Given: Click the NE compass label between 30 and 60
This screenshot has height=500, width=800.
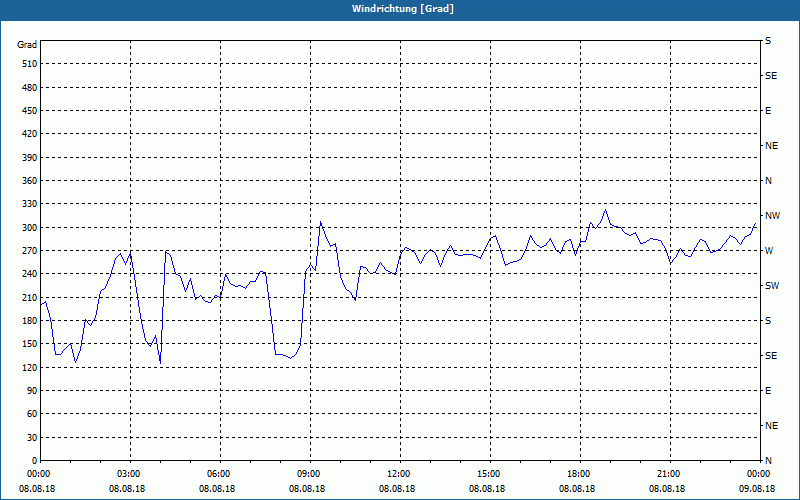Looking at the screenshot, I should tap(771, 426).
